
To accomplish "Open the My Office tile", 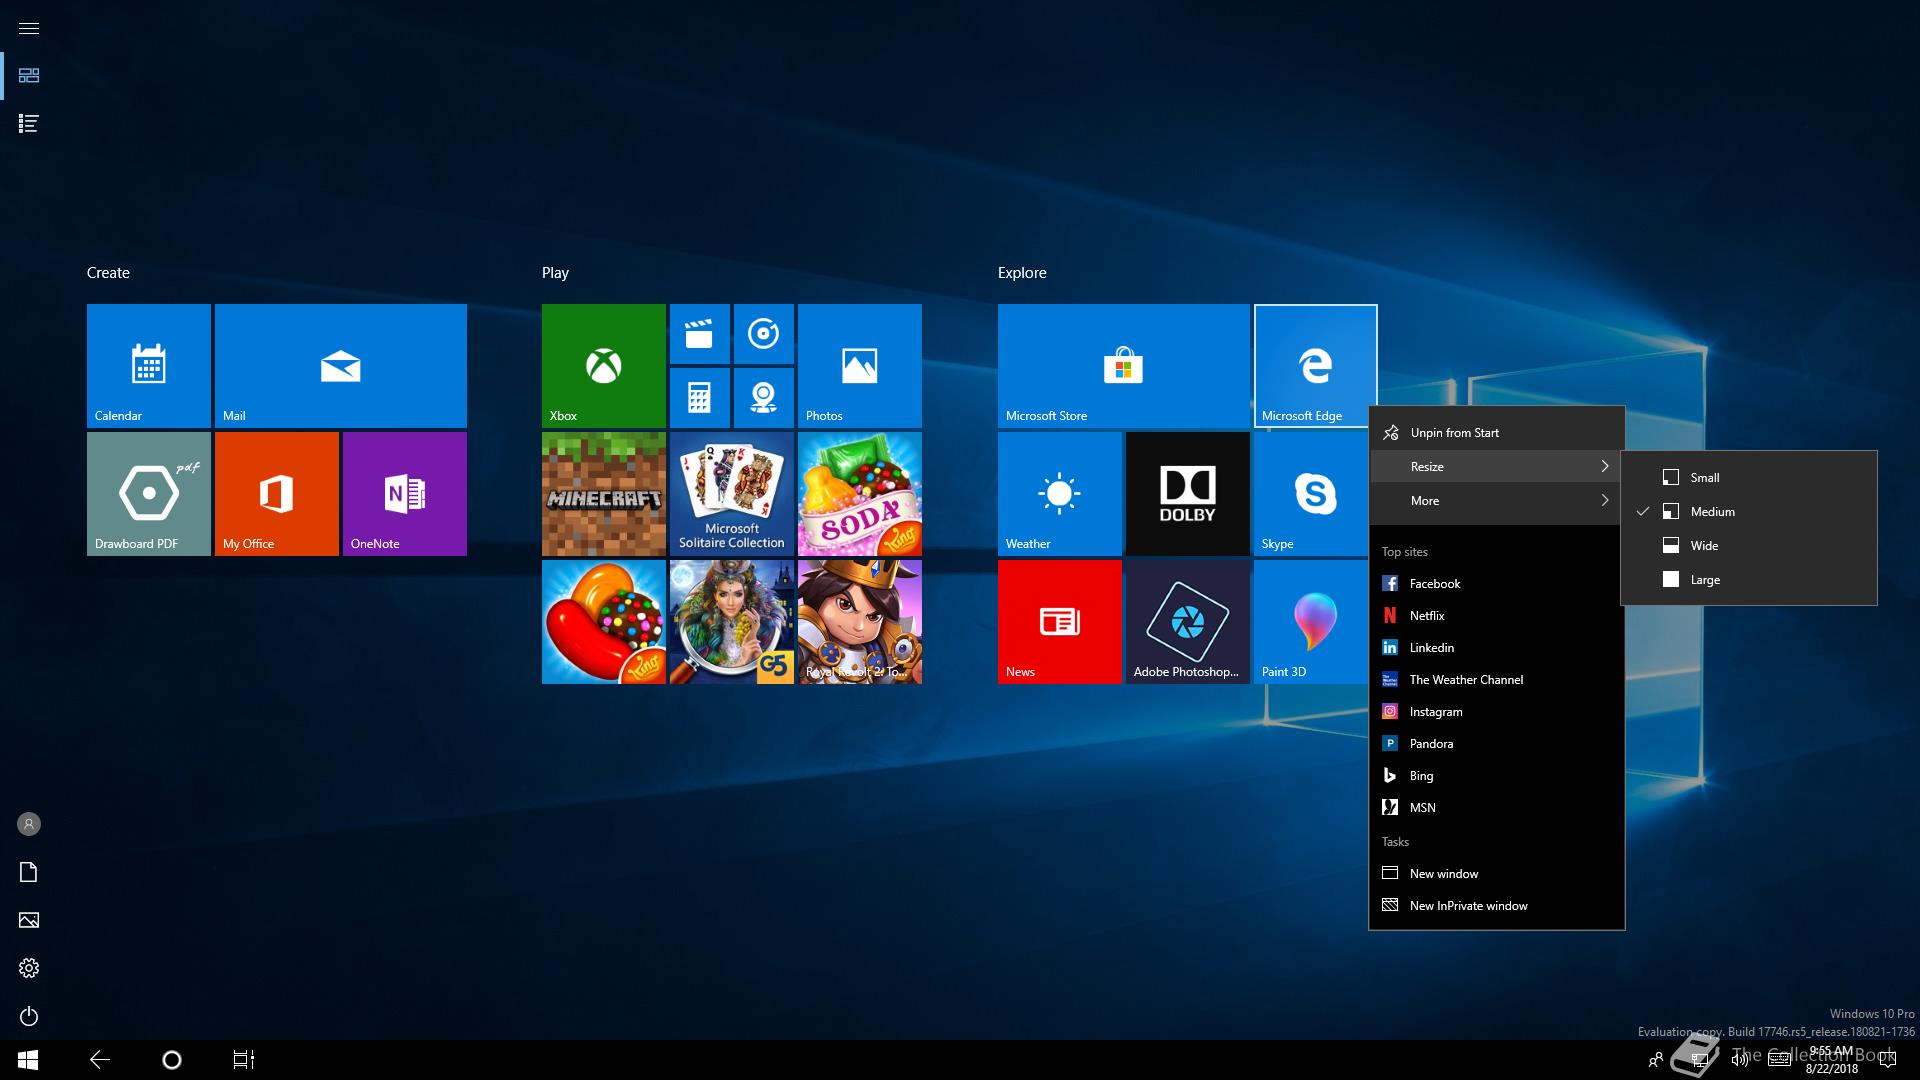I will coord(276,494).
